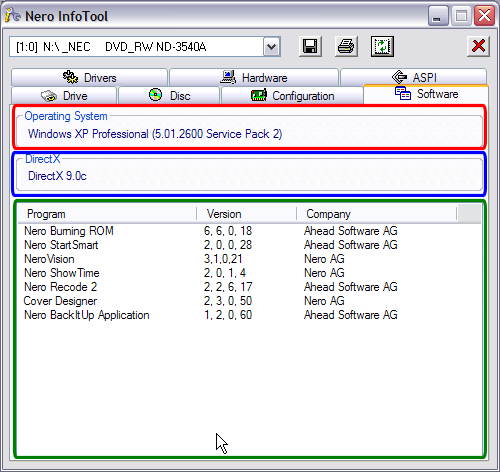Switch to the Hardware tab
Image resolution: width=500 pixels, height=472 pixels.
[x=254, y=78]
